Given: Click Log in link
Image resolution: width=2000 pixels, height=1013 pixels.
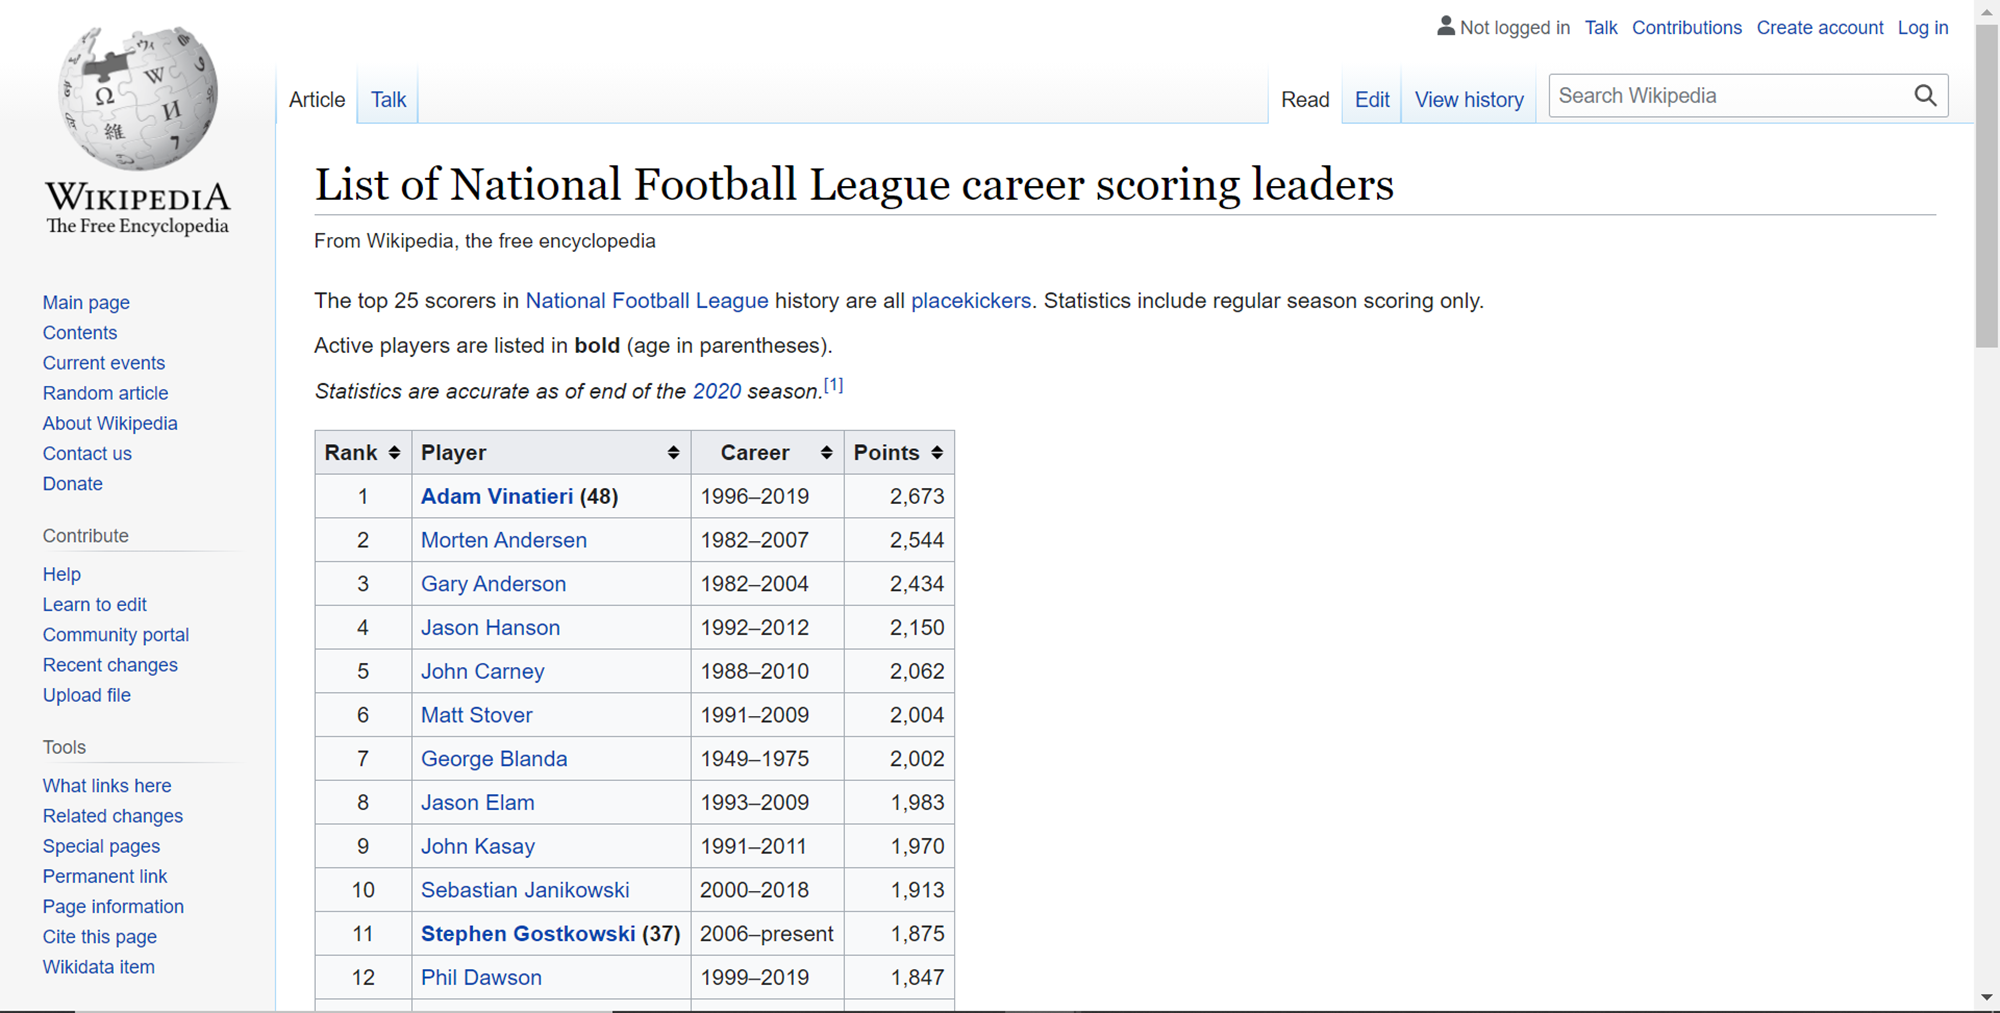Looking at the screenshot, I should [1923, 28].
